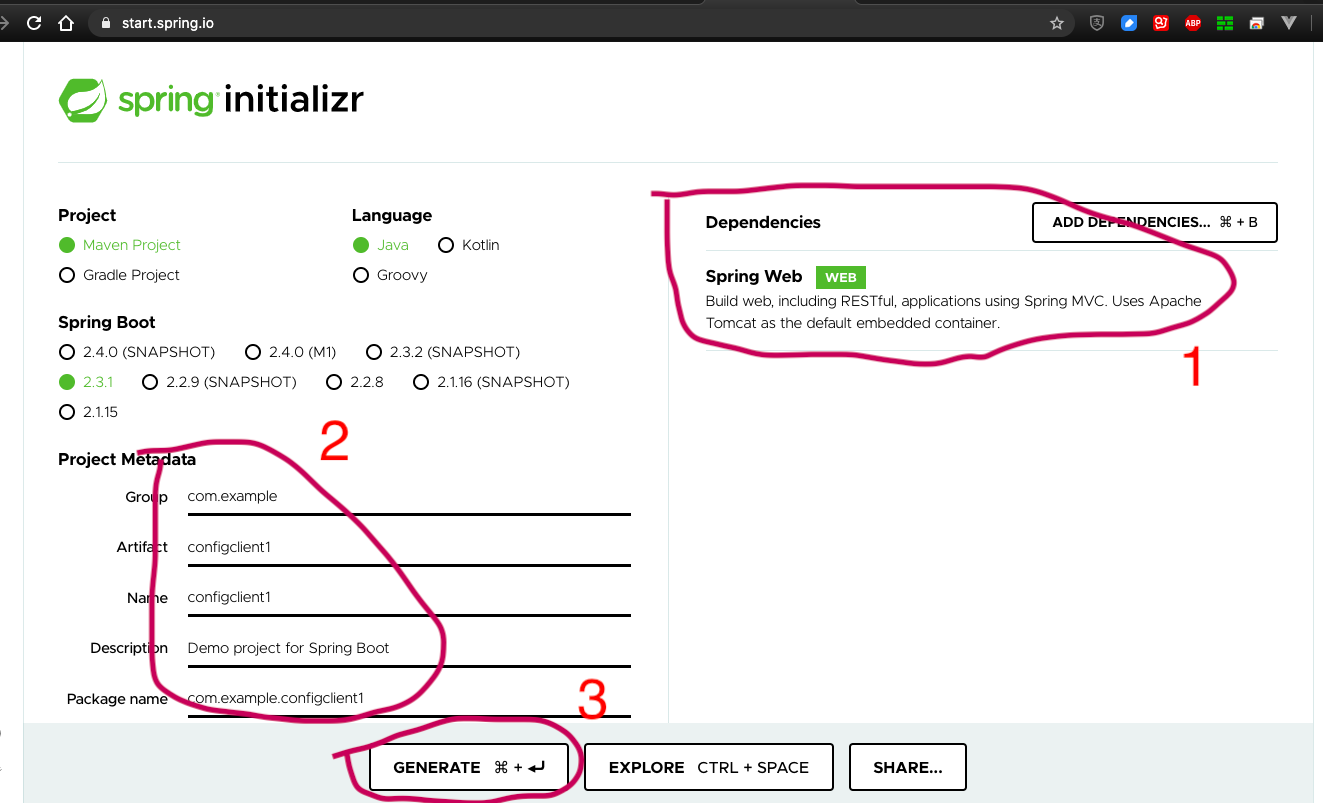Open the shield extension icon
This screenshot has width=1323, height=803.
(x=1097, y=23)
